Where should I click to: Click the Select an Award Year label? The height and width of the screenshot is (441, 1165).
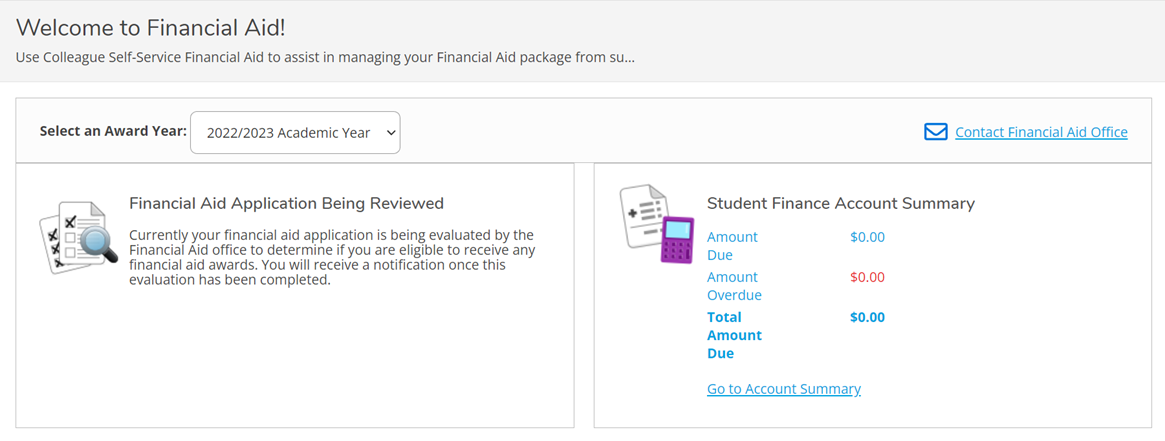pyautogui.click(x=113, y=131)
